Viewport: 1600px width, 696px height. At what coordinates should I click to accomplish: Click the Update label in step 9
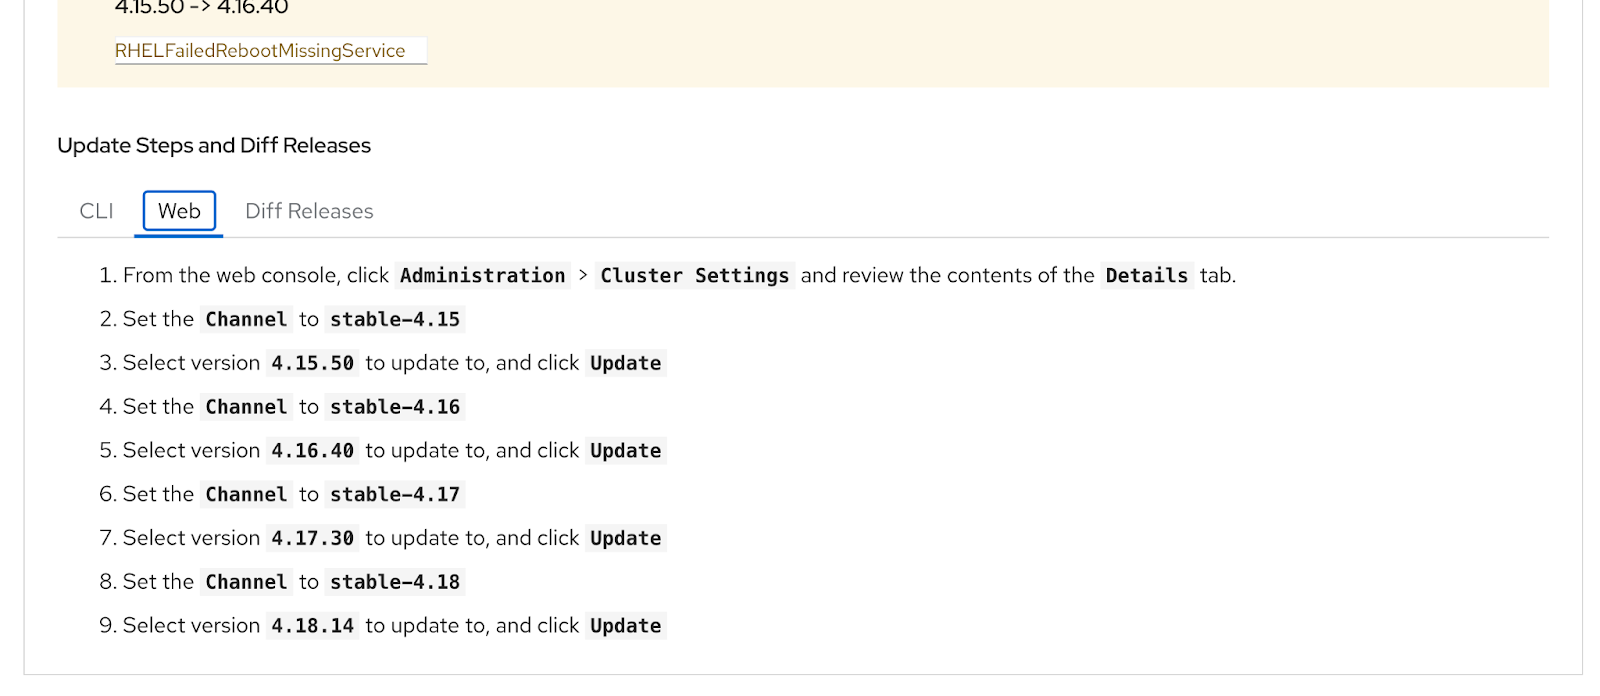pyautogui.click(x=625, y=625)
